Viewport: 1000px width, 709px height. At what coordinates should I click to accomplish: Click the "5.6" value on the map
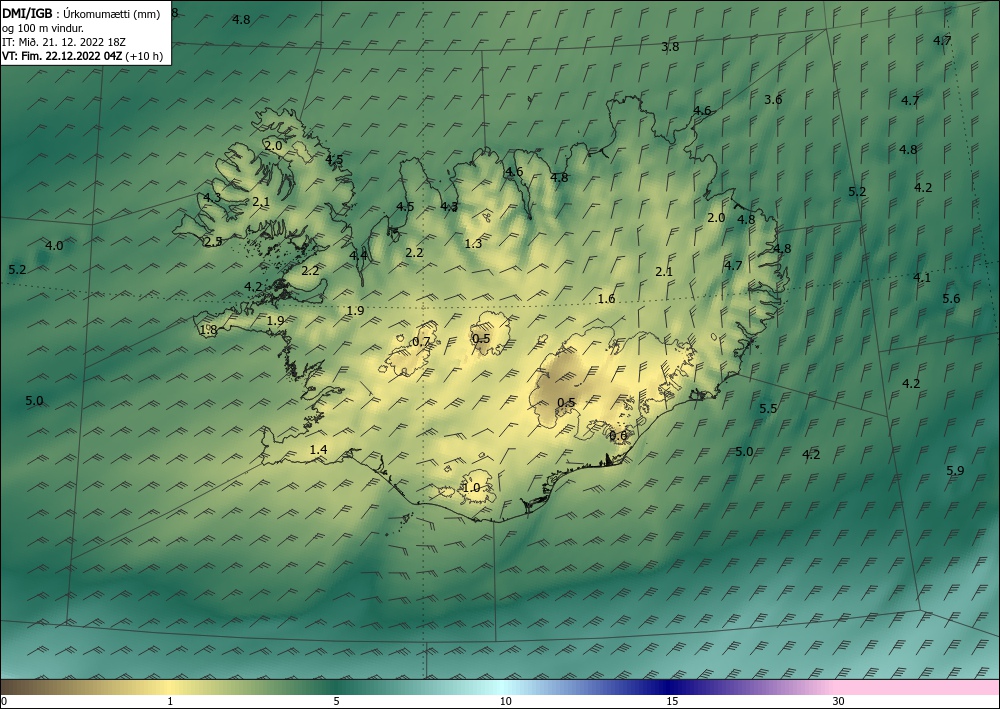[952, 298]
